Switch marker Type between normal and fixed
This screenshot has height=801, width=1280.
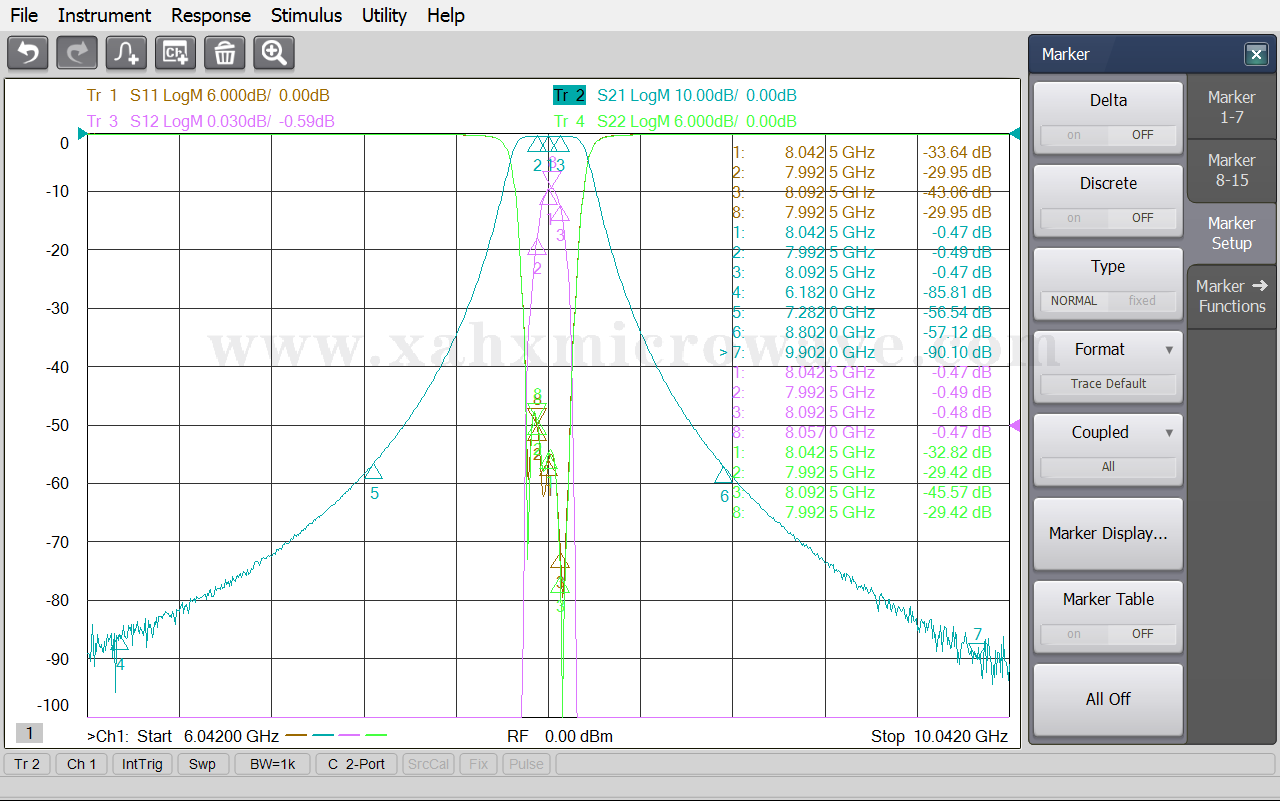(1108, 300)
